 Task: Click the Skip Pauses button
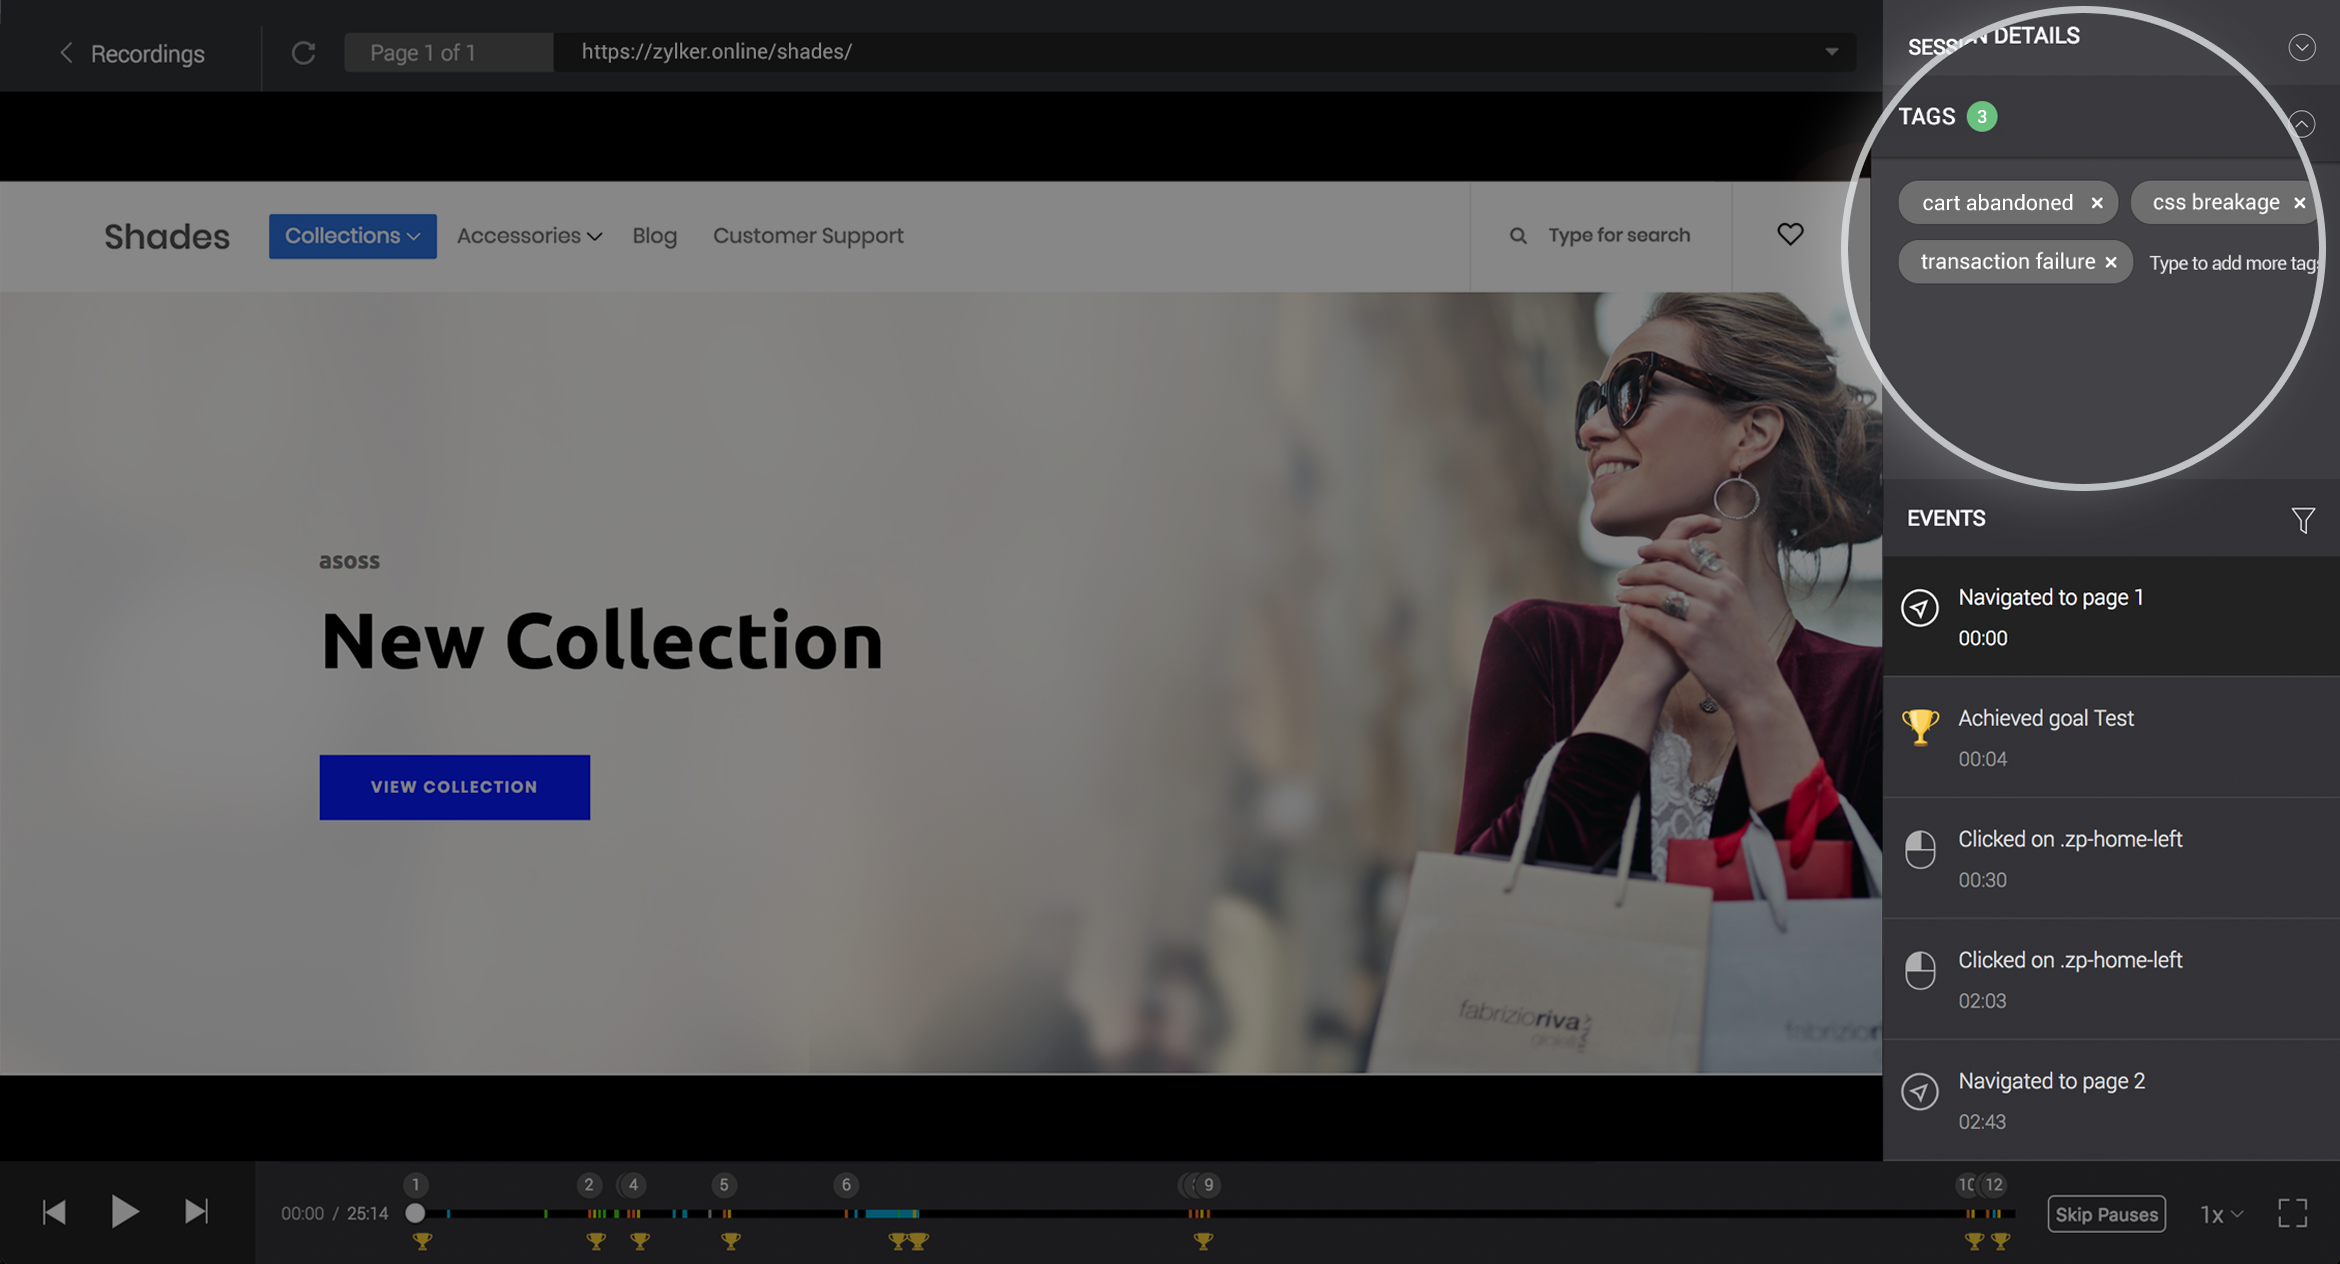(2105, 1214)
